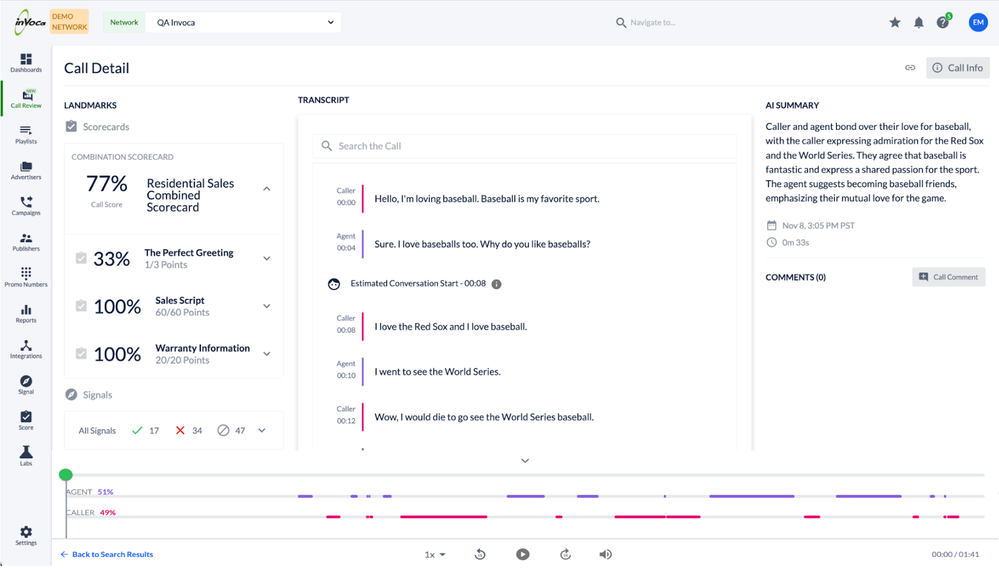This screenshot has height=568, width=999.
Task: Click the volume speaker icon
Action: 605,554
